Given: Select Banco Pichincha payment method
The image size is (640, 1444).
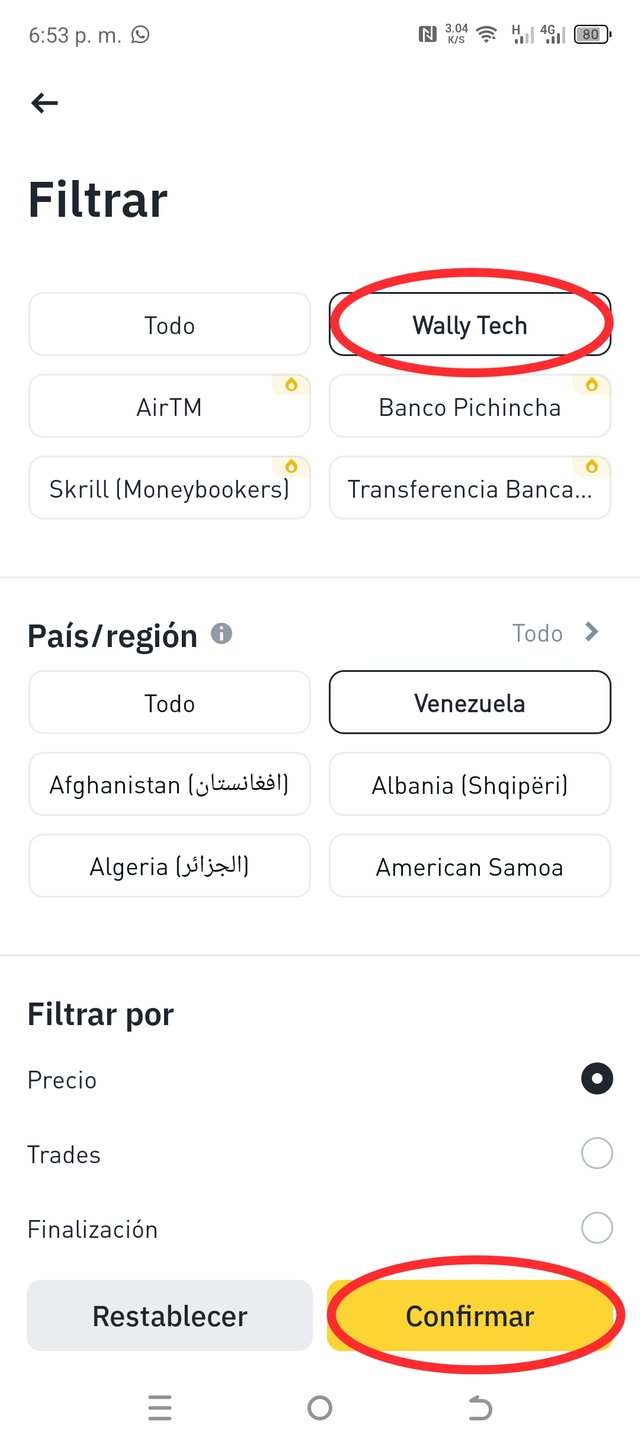Looking at the screenshot, I should [470, 407].
